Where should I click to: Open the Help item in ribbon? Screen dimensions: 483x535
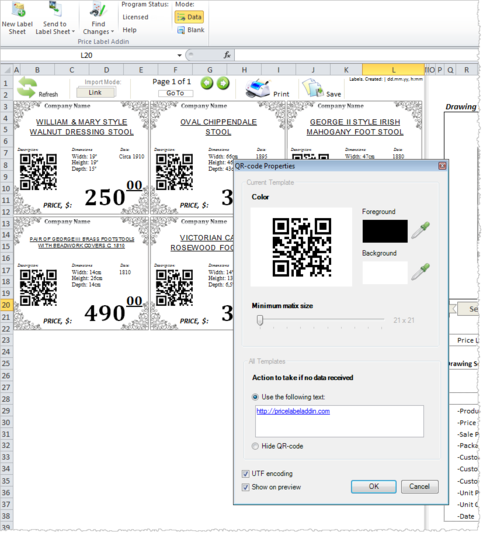pos(129,30)
